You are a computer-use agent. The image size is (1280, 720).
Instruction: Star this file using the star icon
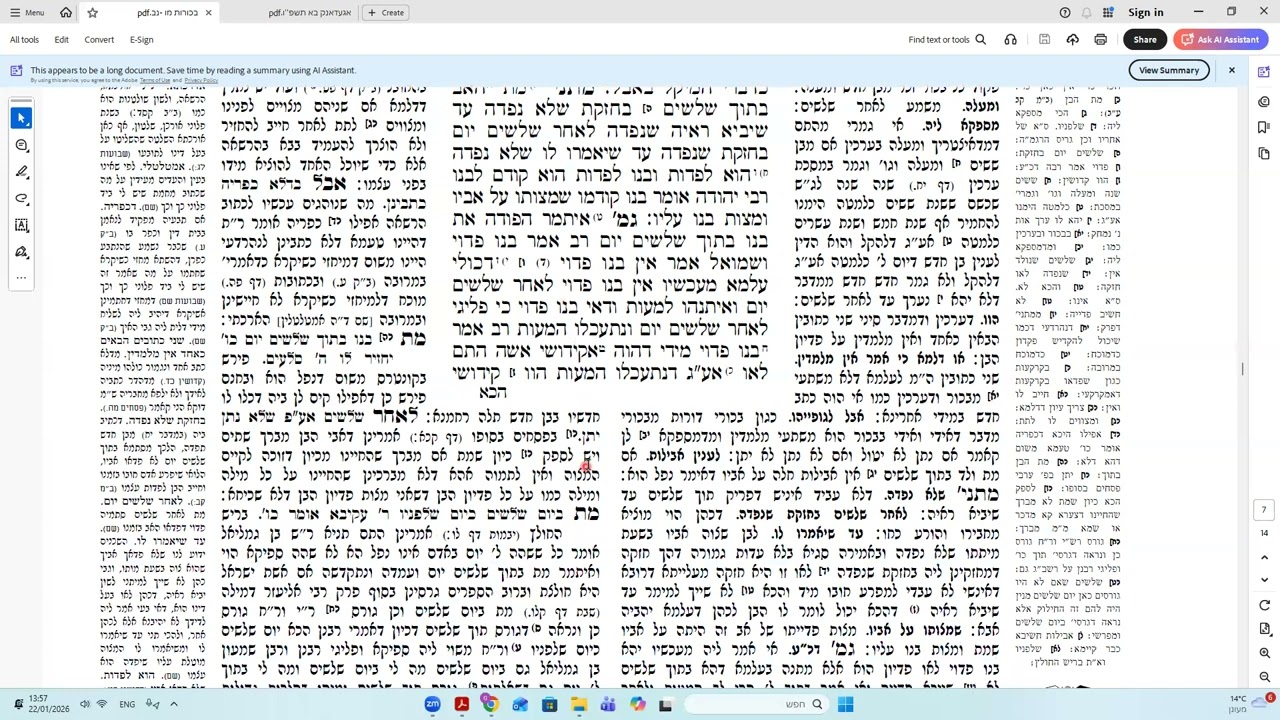pyautogui.click(x=92, y=13)
